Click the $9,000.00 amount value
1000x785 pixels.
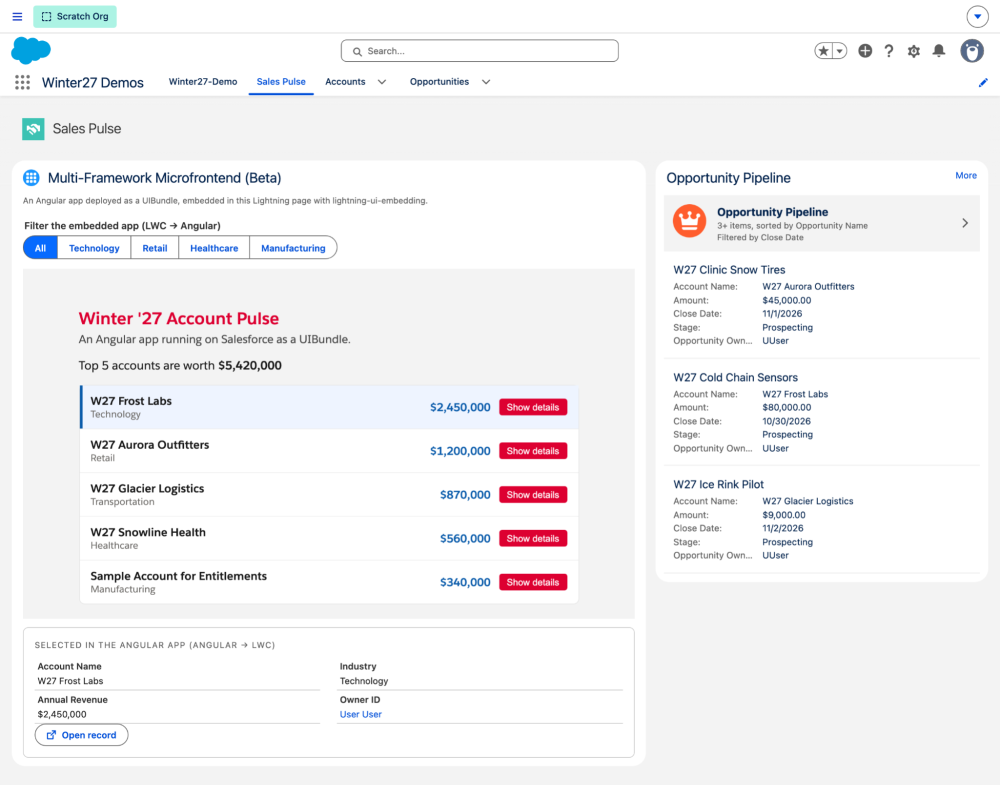click(x=784, y=515)
